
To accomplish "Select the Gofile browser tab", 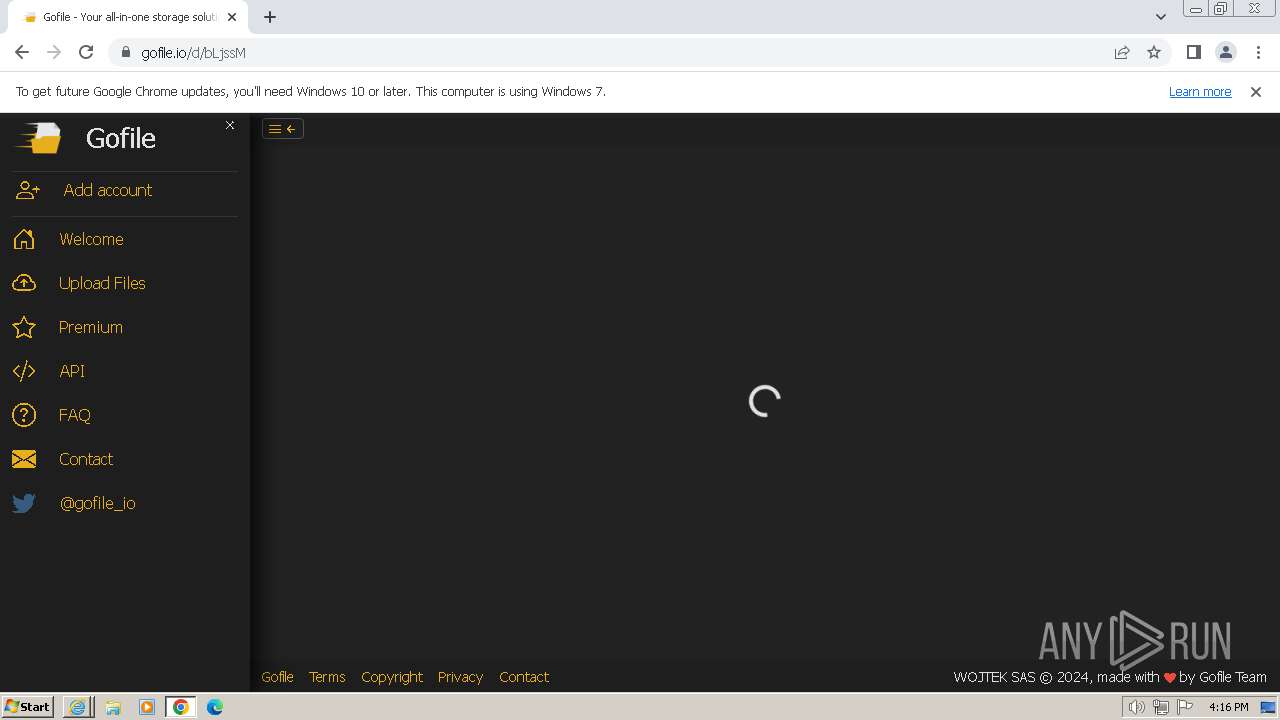I will (x=128, y=17).
